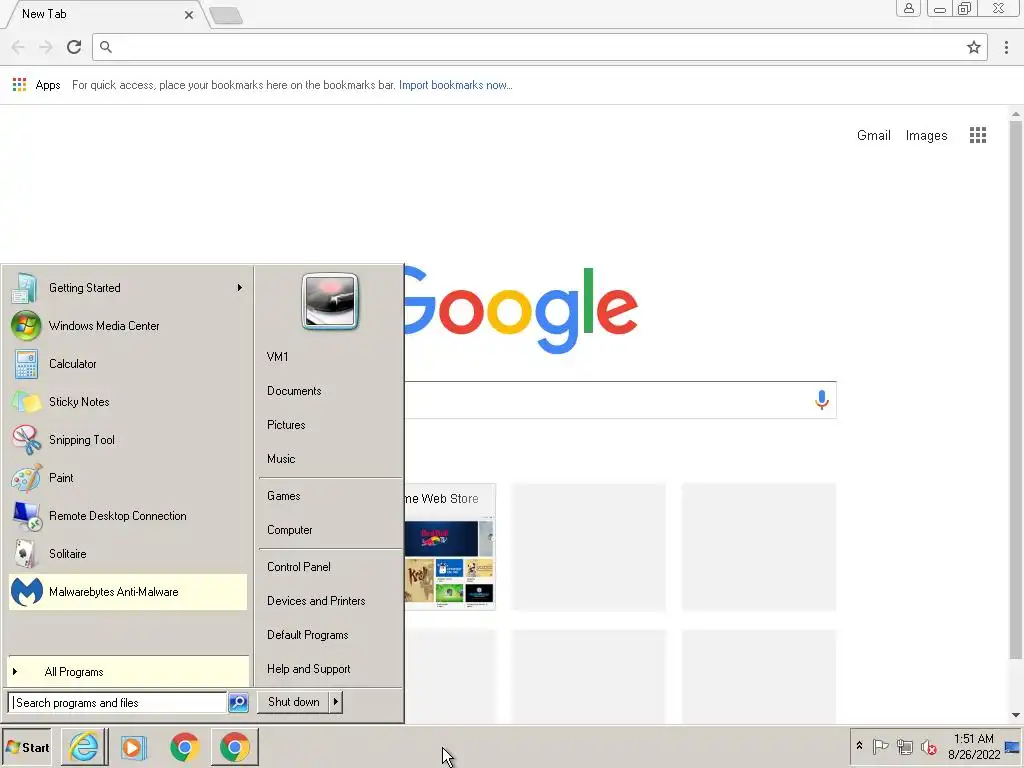Click the Chrome back button
The image size is (1024, 768).
18,47
